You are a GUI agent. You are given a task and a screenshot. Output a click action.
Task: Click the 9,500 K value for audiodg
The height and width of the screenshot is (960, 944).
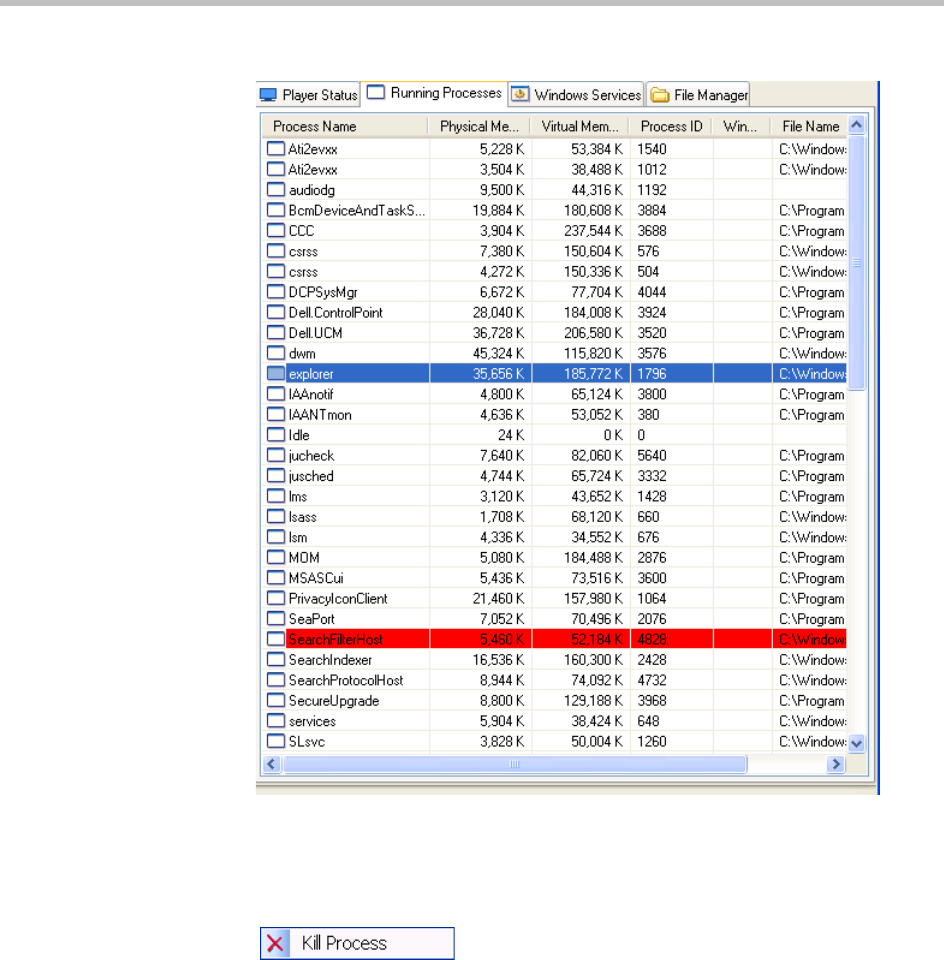[x=502, y=190]
